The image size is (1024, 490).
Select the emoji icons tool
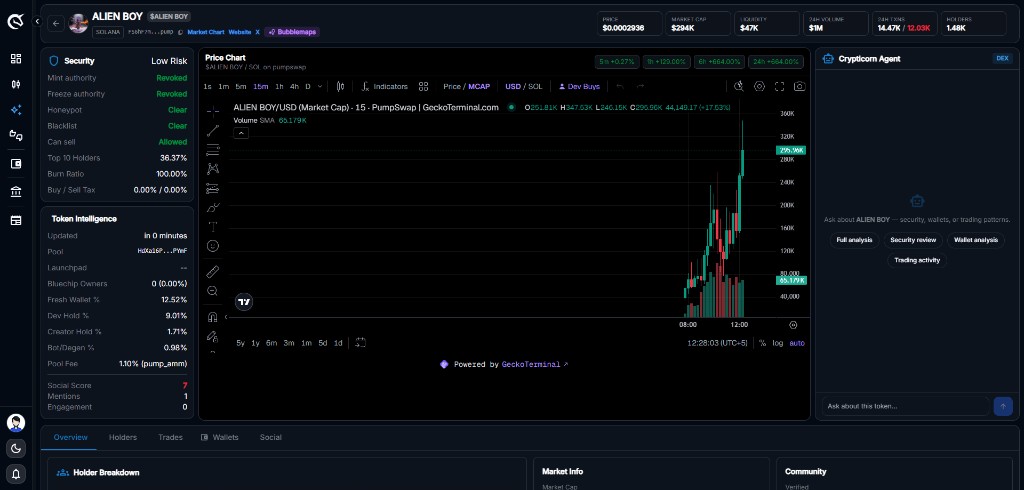coord(212,246)
